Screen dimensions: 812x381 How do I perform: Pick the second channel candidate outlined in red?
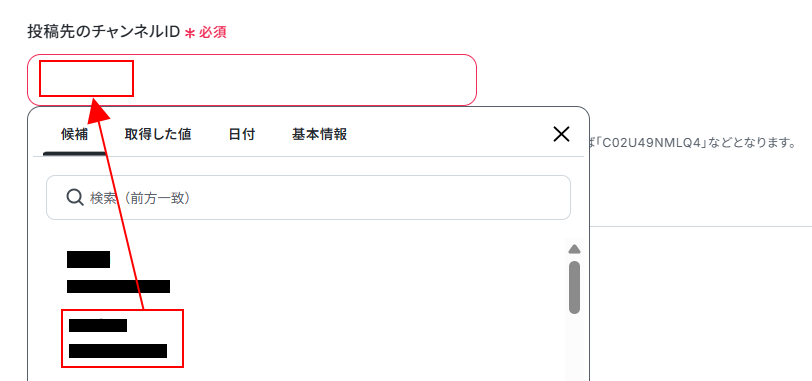click(123, 339)
